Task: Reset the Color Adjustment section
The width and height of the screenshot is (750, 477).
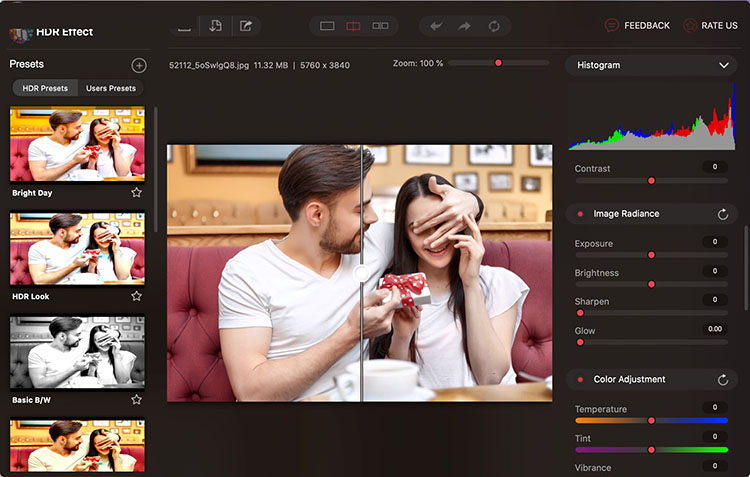Action: click(723, 379)
